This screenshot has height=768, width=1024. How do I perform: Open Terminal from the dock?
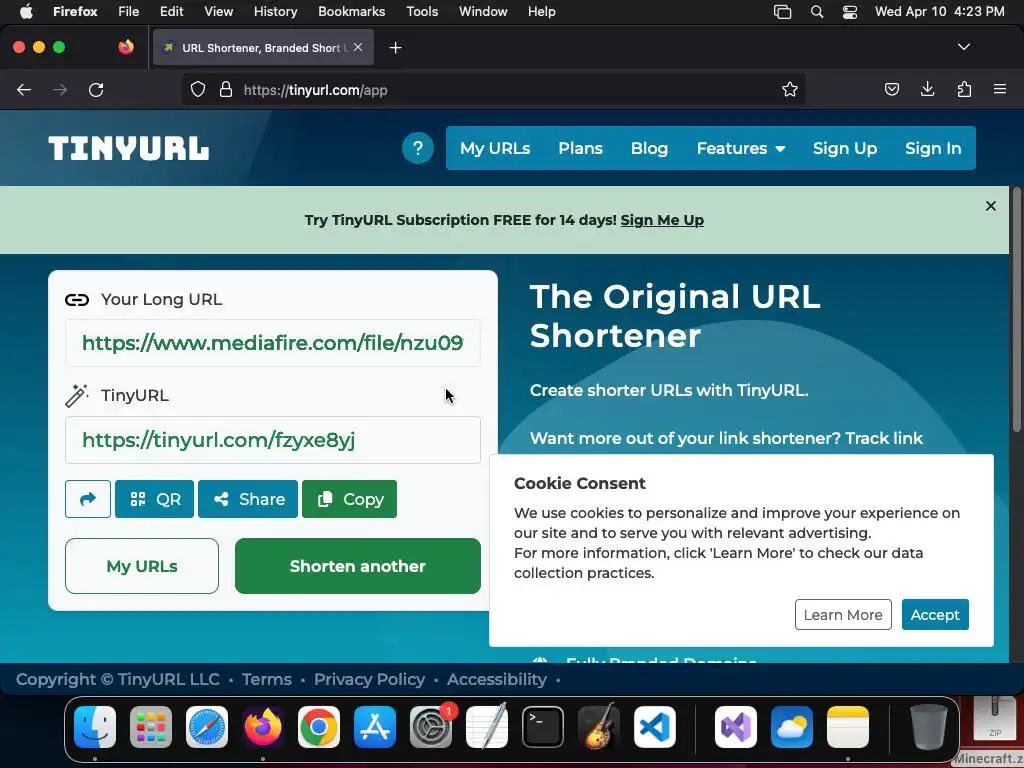543,727
